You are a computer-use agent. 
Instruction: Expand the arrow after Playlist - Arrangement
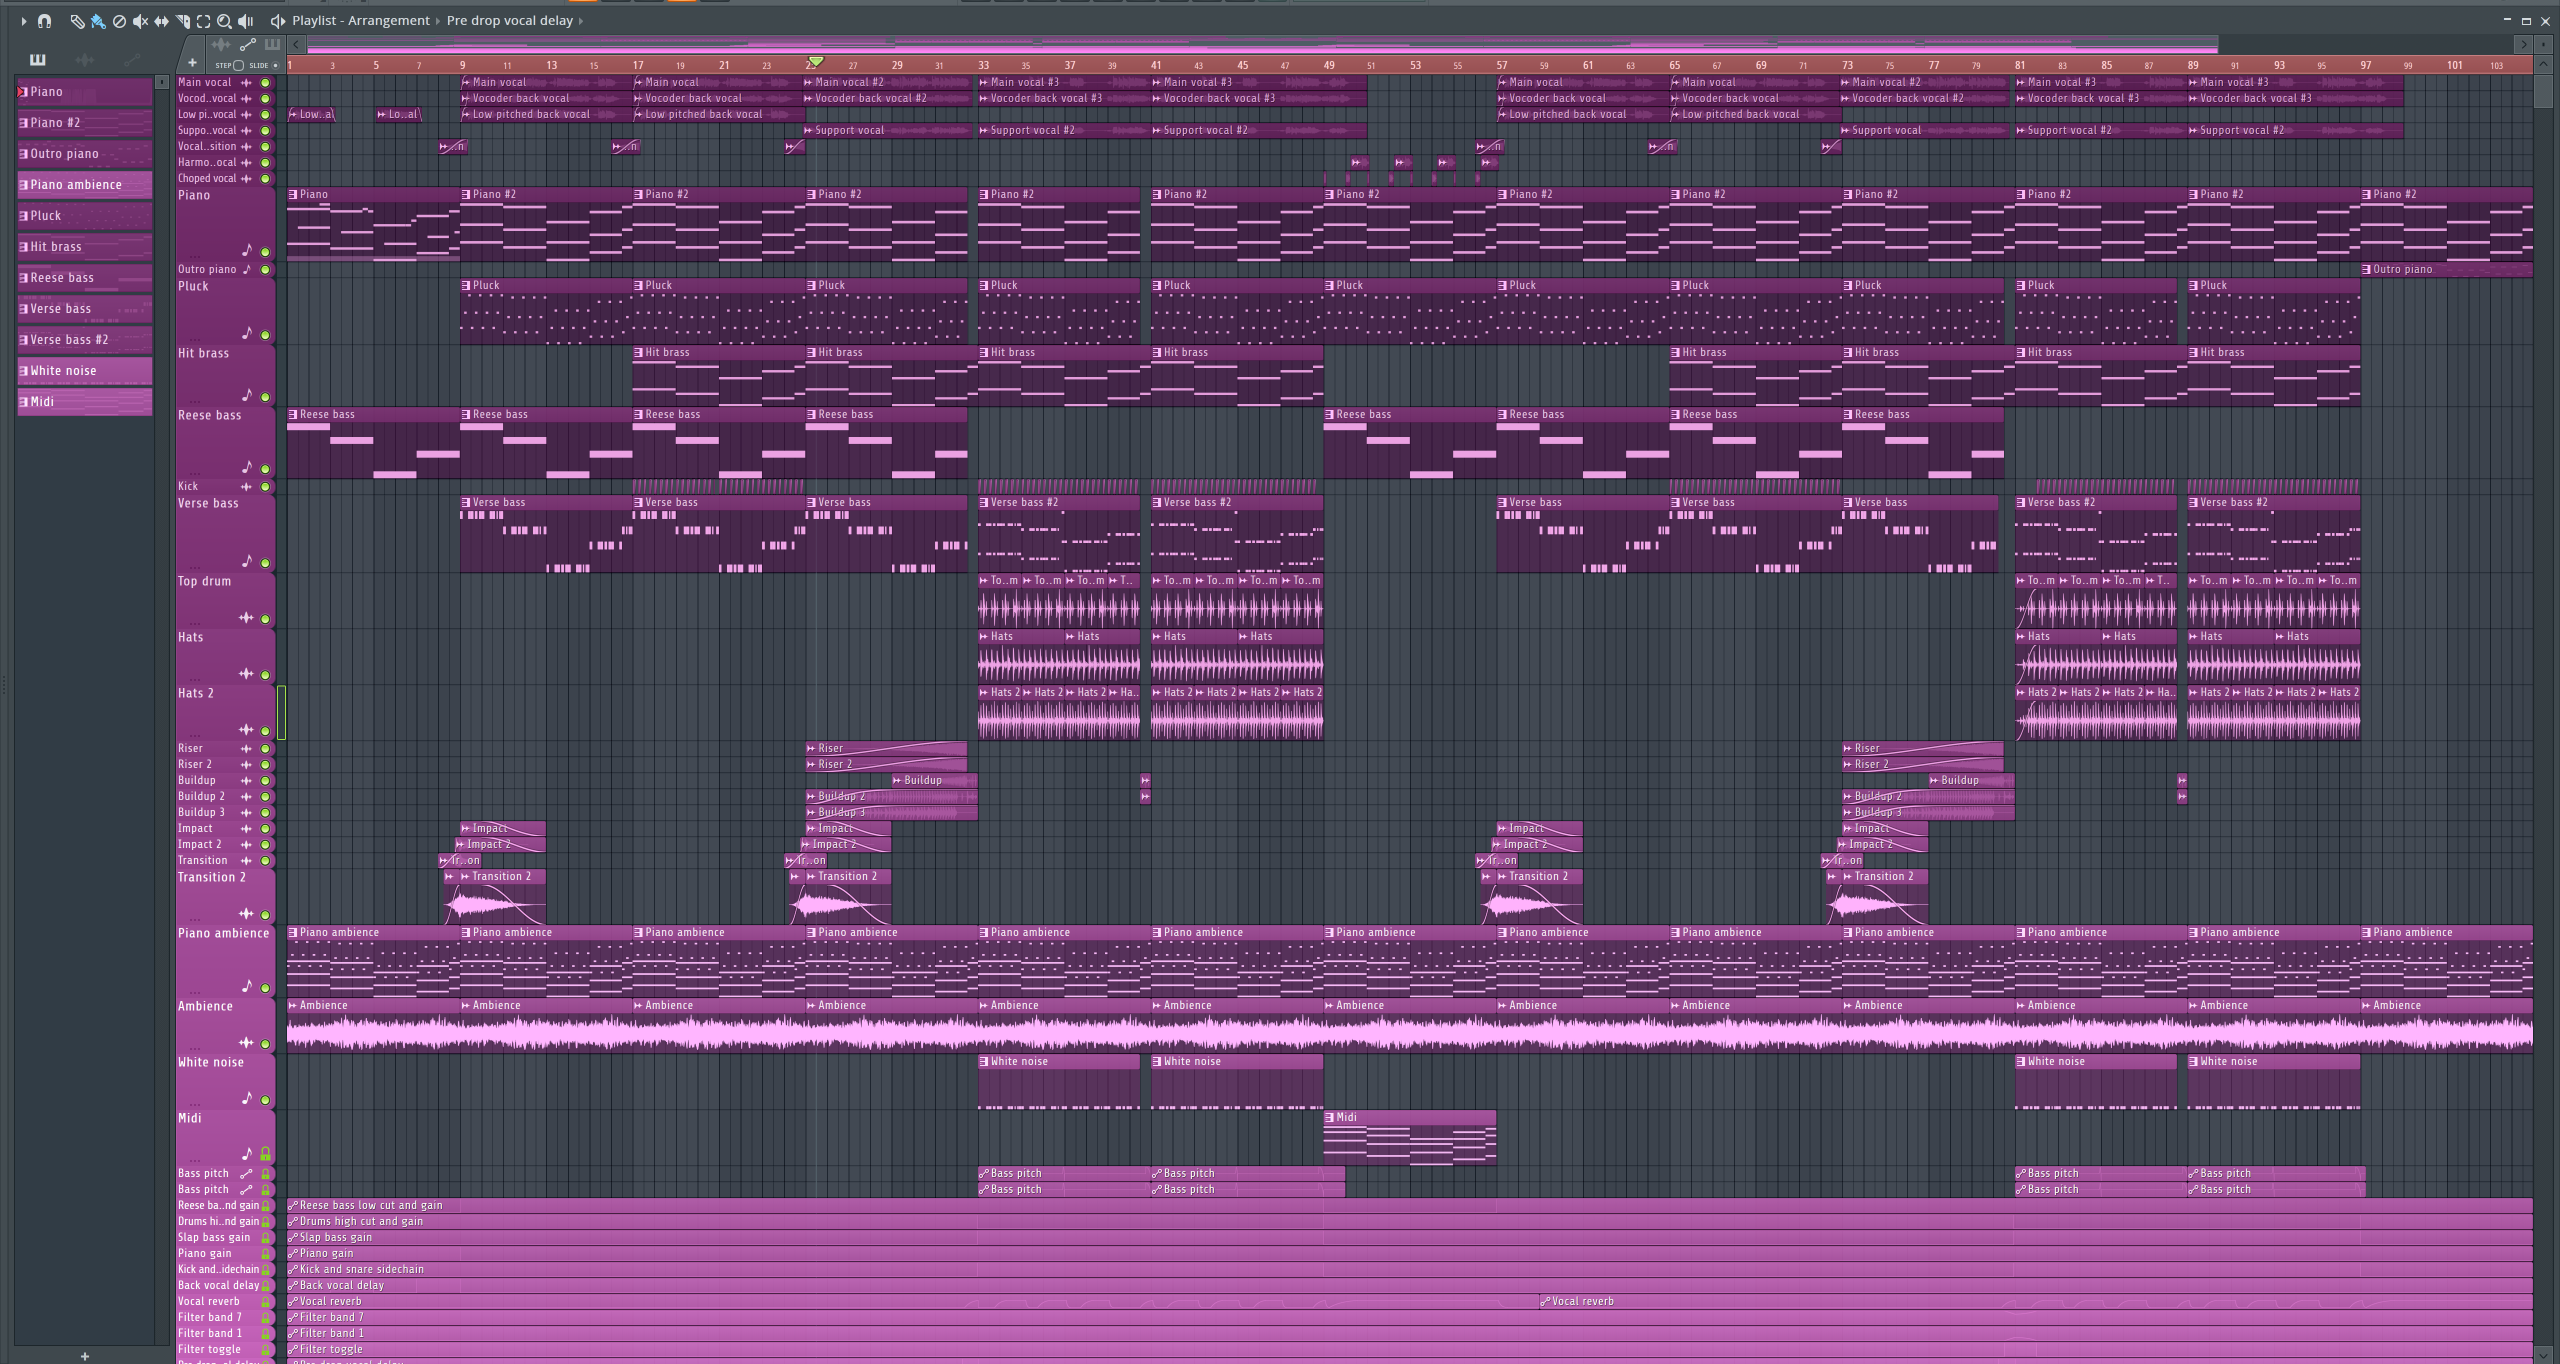click(438, 20)
